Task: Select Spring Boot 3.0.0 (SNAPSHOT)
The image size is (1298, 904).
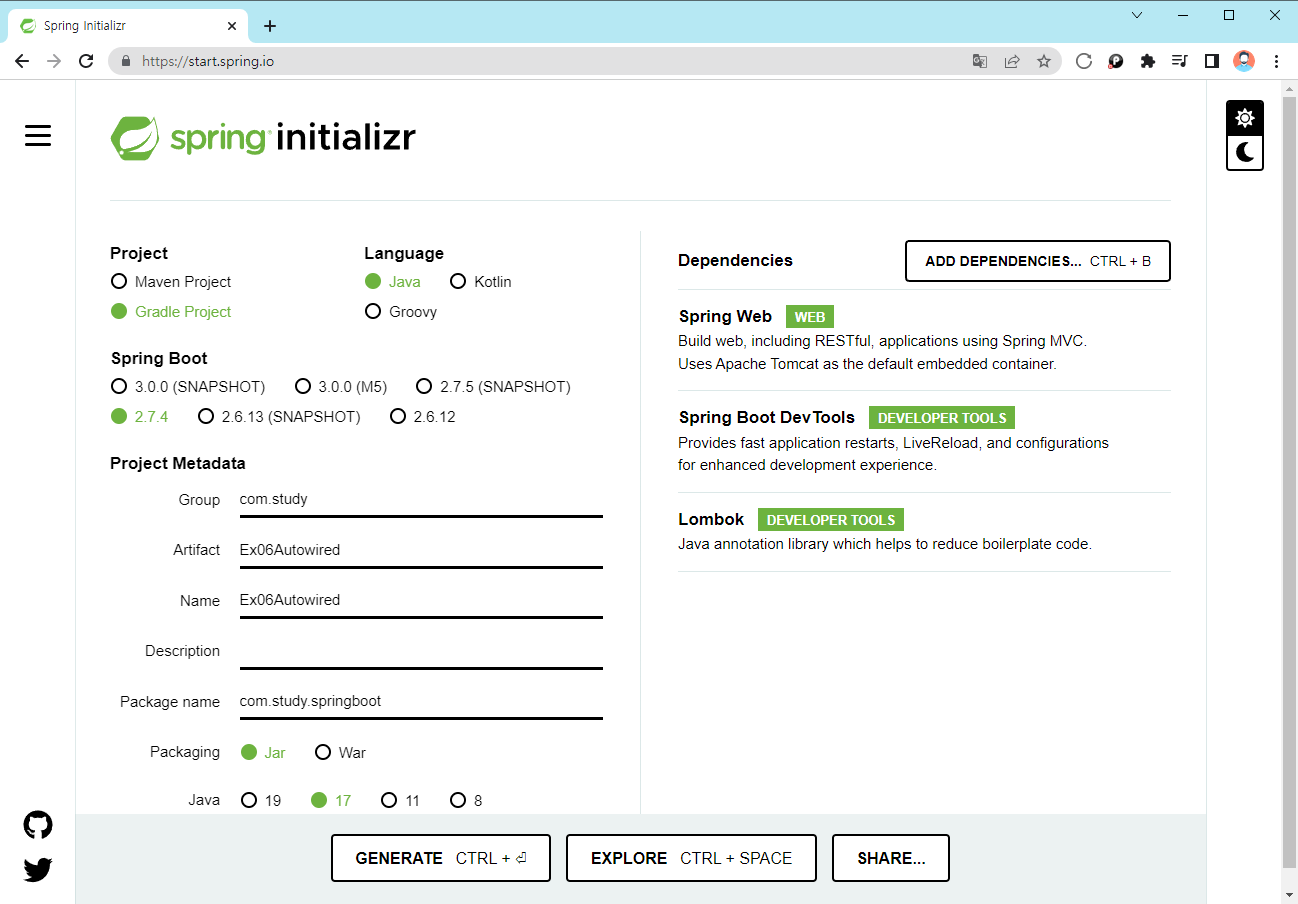Action: click(188, 387)
